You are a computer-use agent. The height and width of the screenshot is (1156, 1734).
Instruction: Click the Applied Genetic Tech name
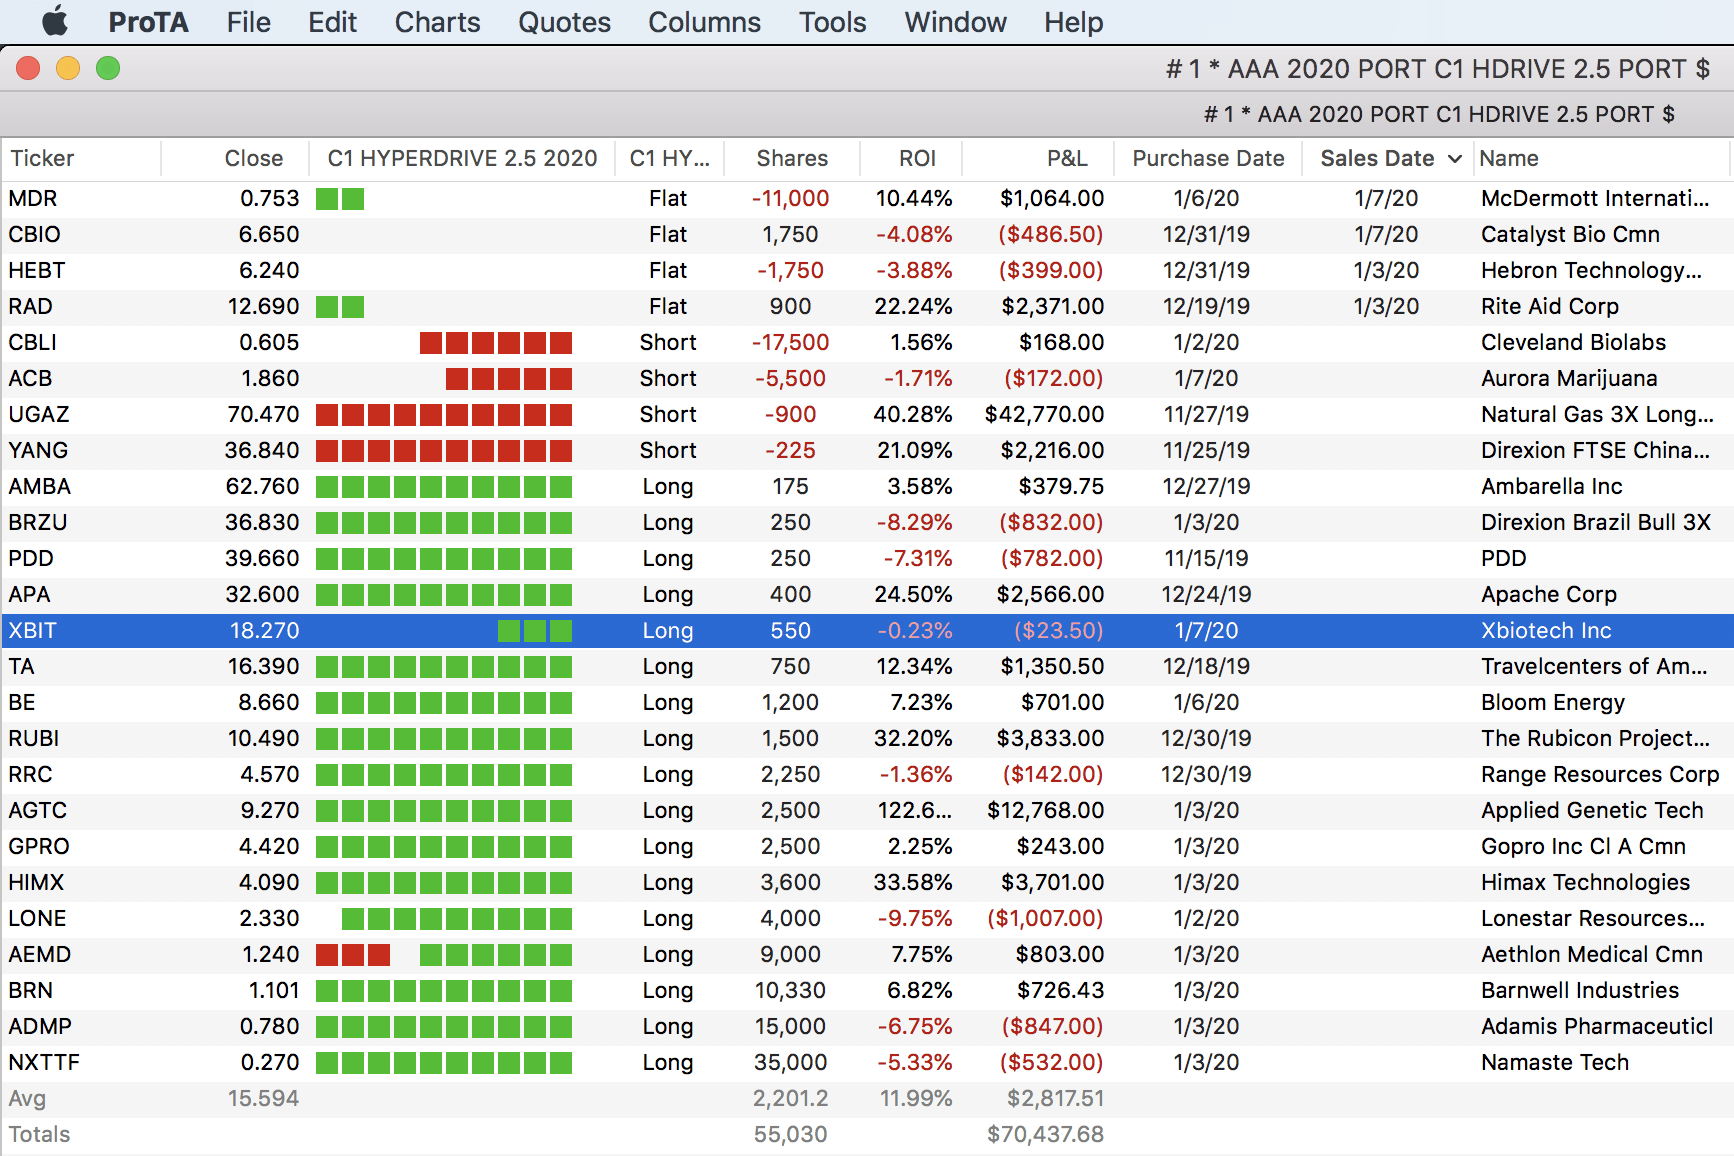(x=1592, y=810)
